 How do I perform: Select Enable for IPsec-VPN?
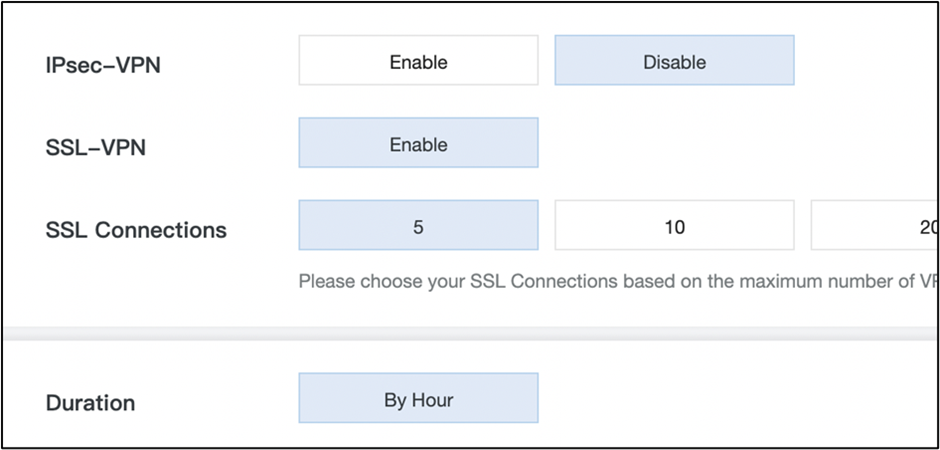(x=418, y=61)
